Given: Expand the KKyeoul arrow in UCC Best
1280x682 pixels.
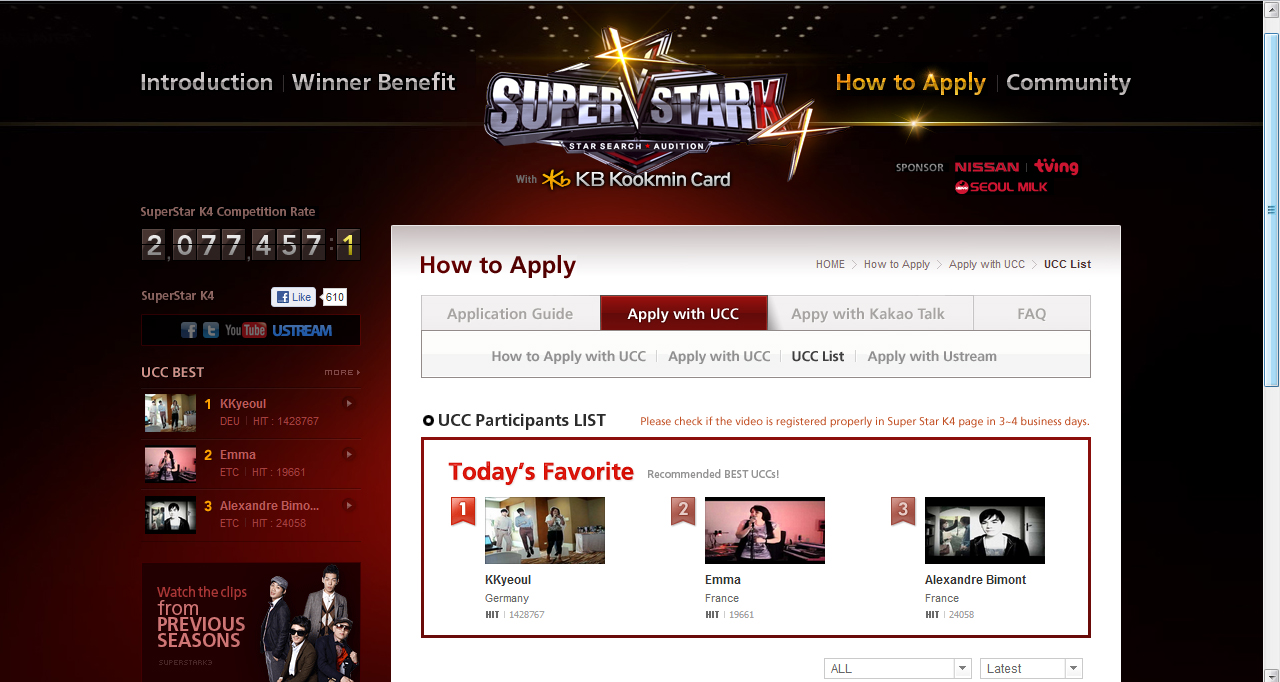Looking at the screenshot, I should pos(349,404).
